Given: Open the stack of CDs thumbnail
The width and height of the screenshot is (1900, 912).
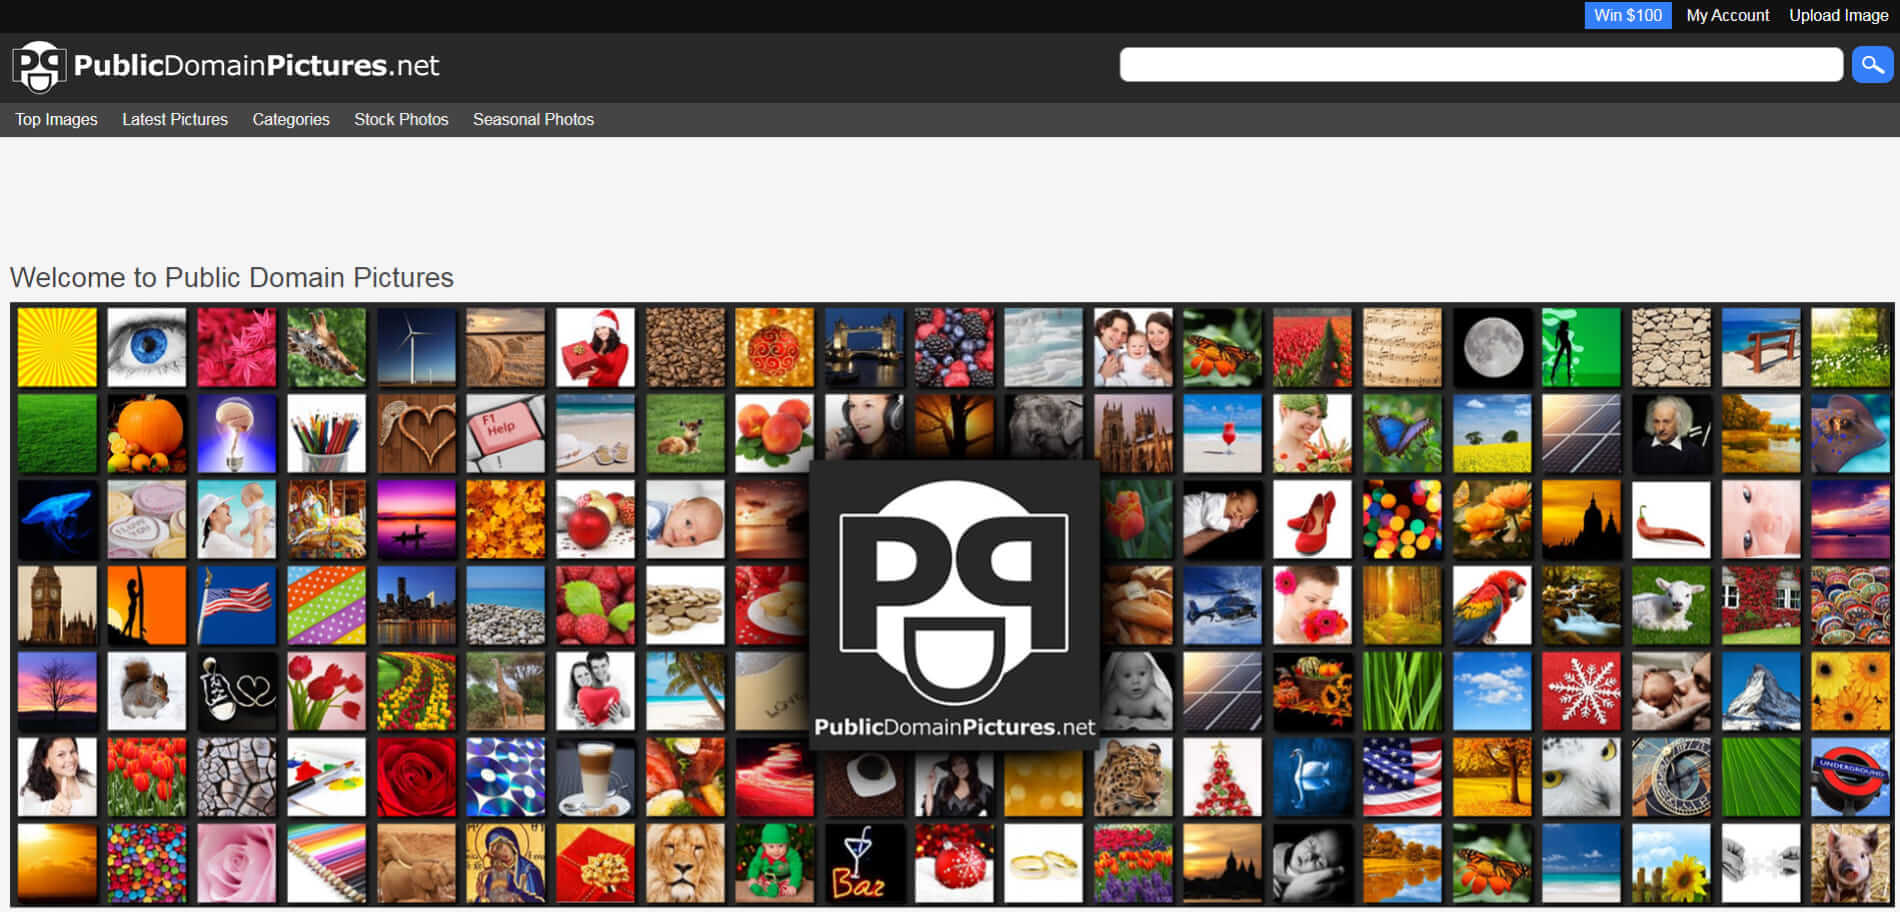Looking at the screenshot, I should click(505, 777).
